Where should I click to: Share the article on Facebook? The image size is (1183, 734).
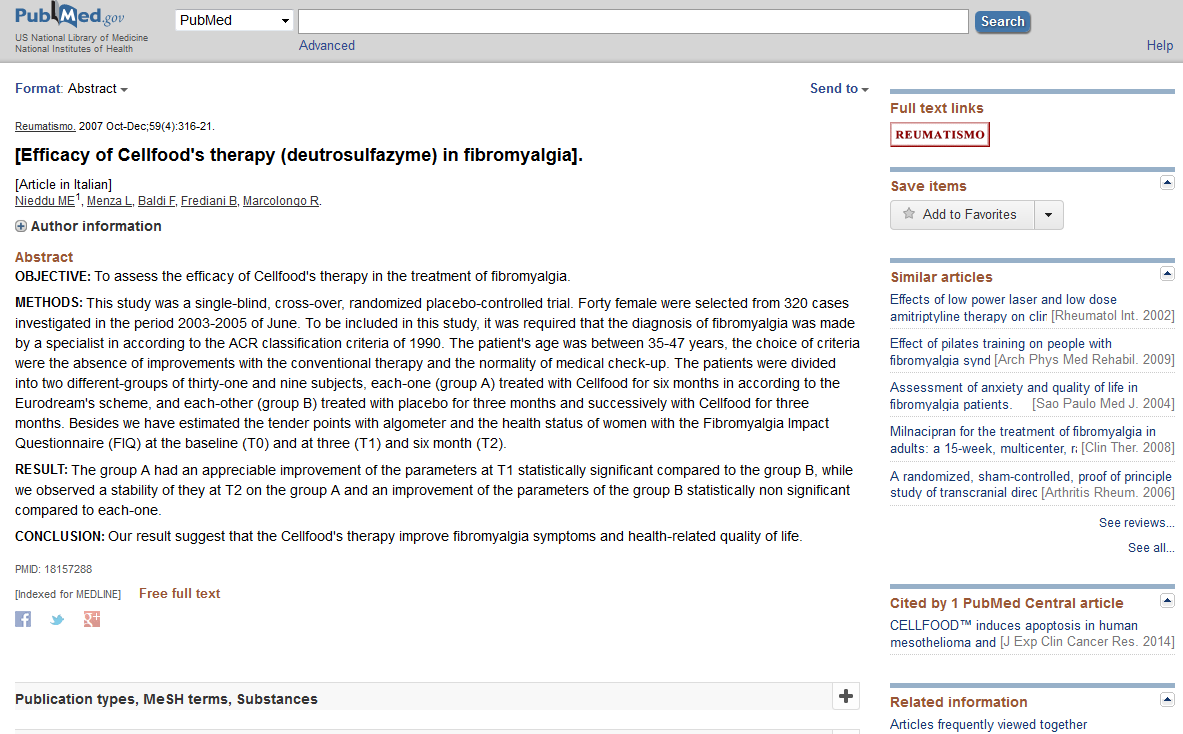coord(23,619)
